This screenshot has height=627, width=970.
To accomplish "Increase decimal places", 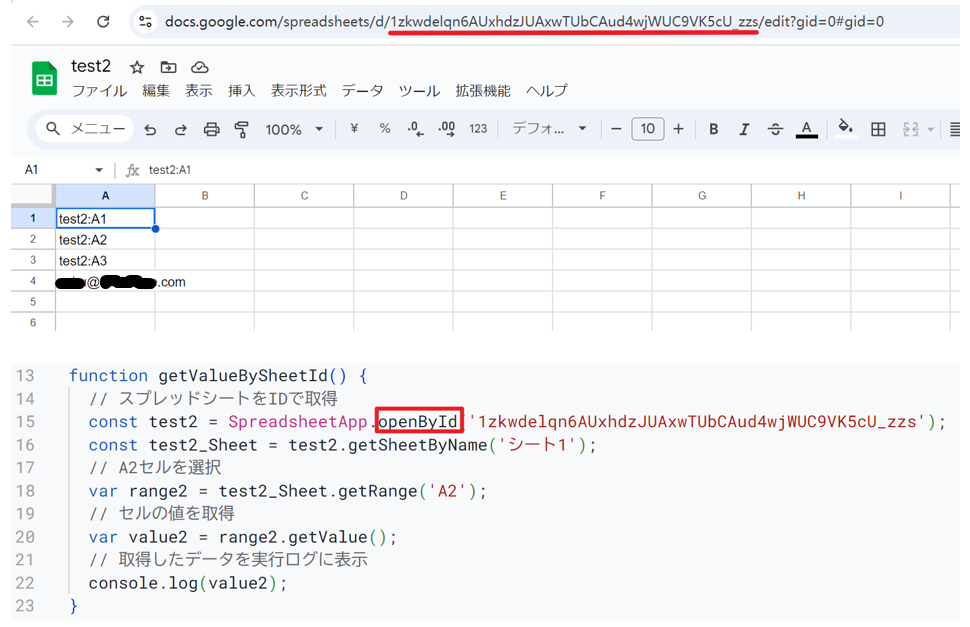I will [x=447, y=129].
